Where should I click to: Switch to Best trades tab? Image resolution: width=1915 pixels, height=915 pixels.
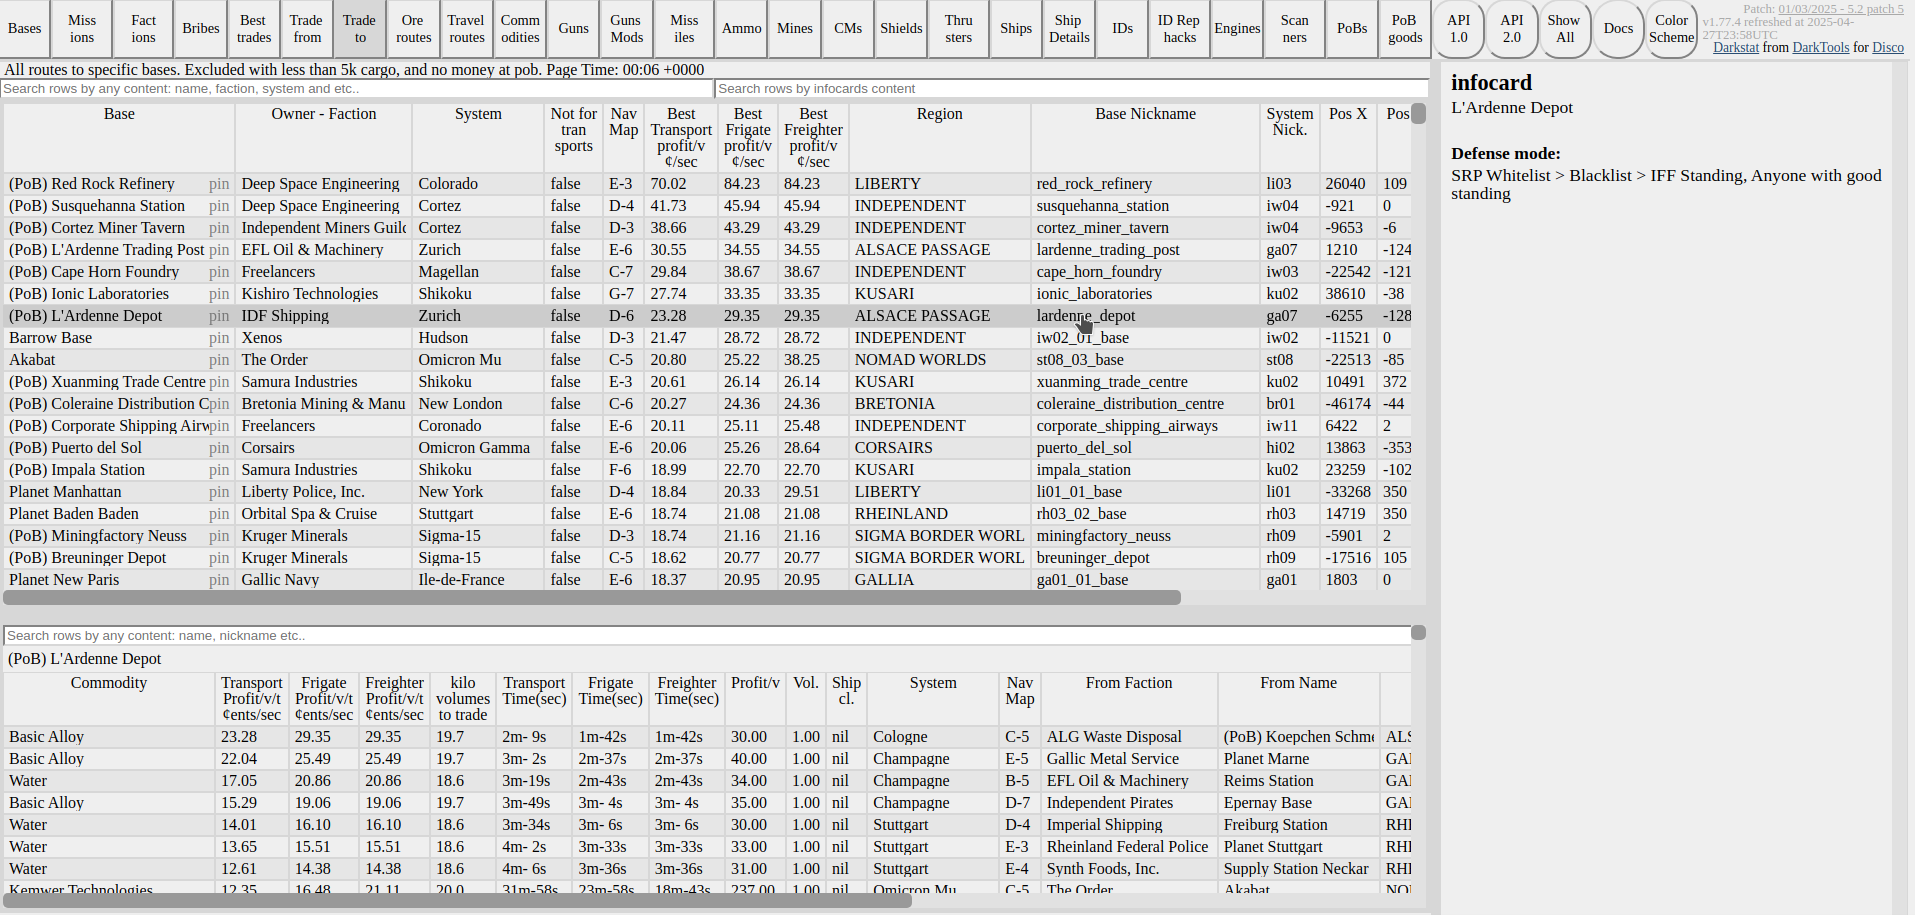click(x=254, y=29)
